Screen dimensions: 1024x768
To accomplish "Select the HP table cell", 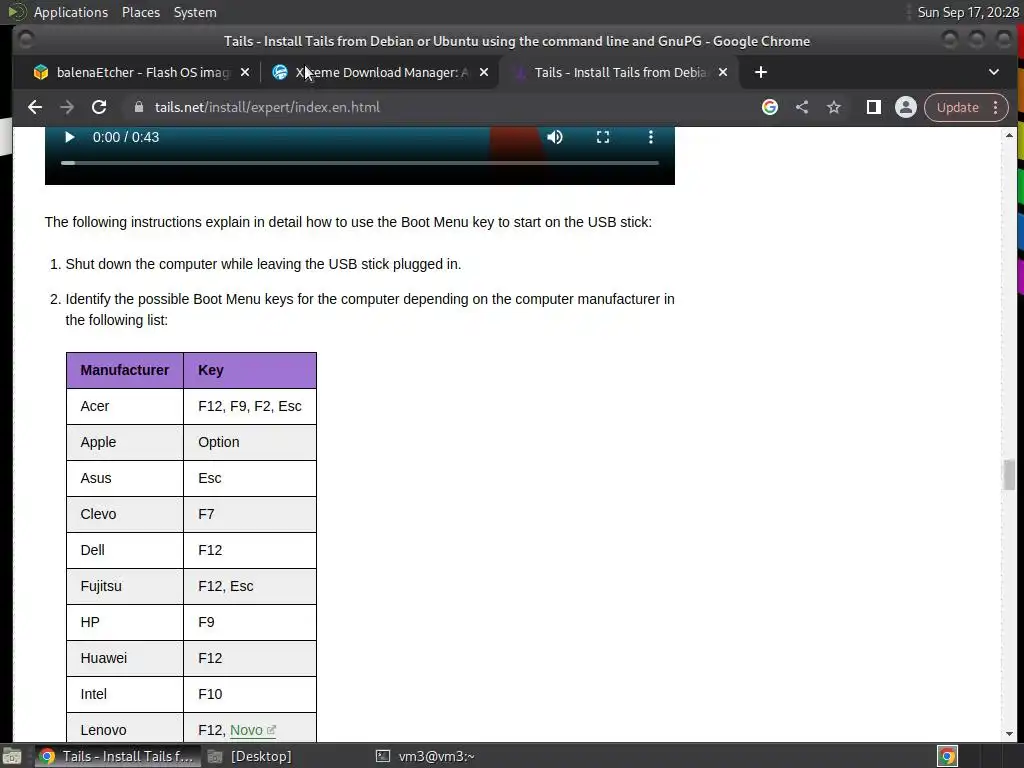I will 125,622.
